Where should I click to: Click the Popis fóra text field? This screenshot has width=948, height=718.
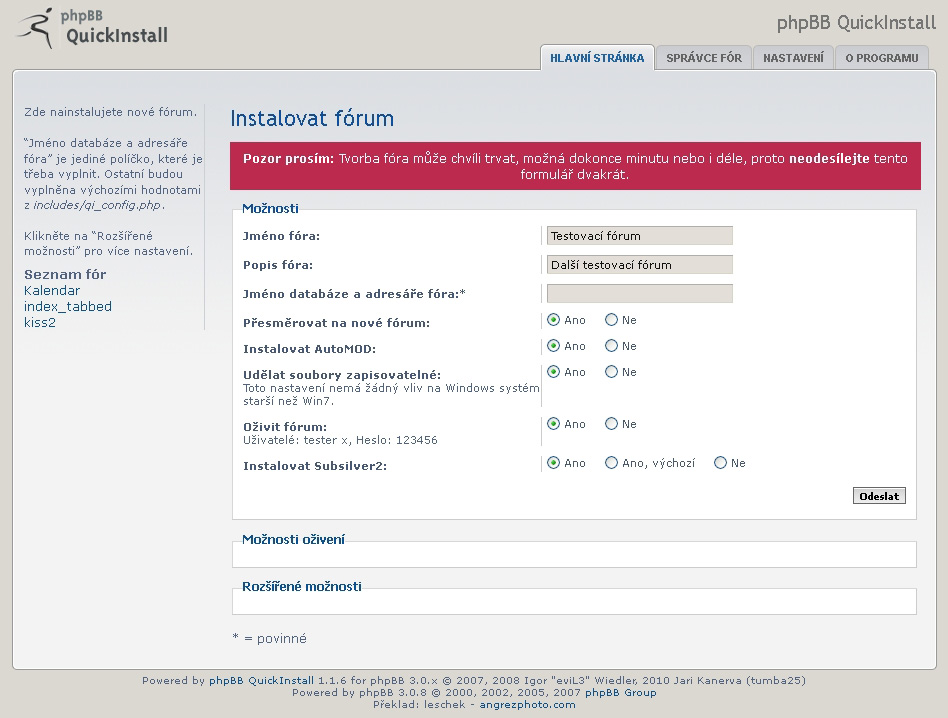pyautogui.click(x=640, y=265)
